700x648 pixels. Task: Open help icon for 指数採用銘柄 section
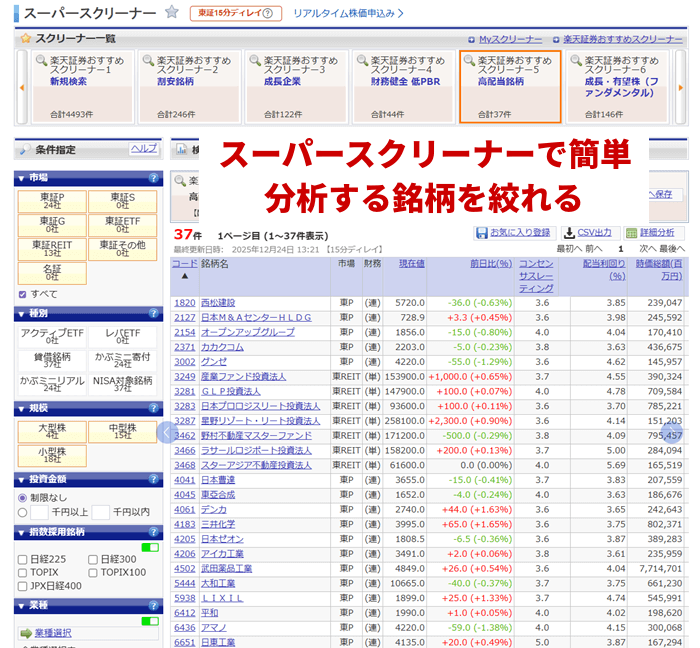point(153,532)
